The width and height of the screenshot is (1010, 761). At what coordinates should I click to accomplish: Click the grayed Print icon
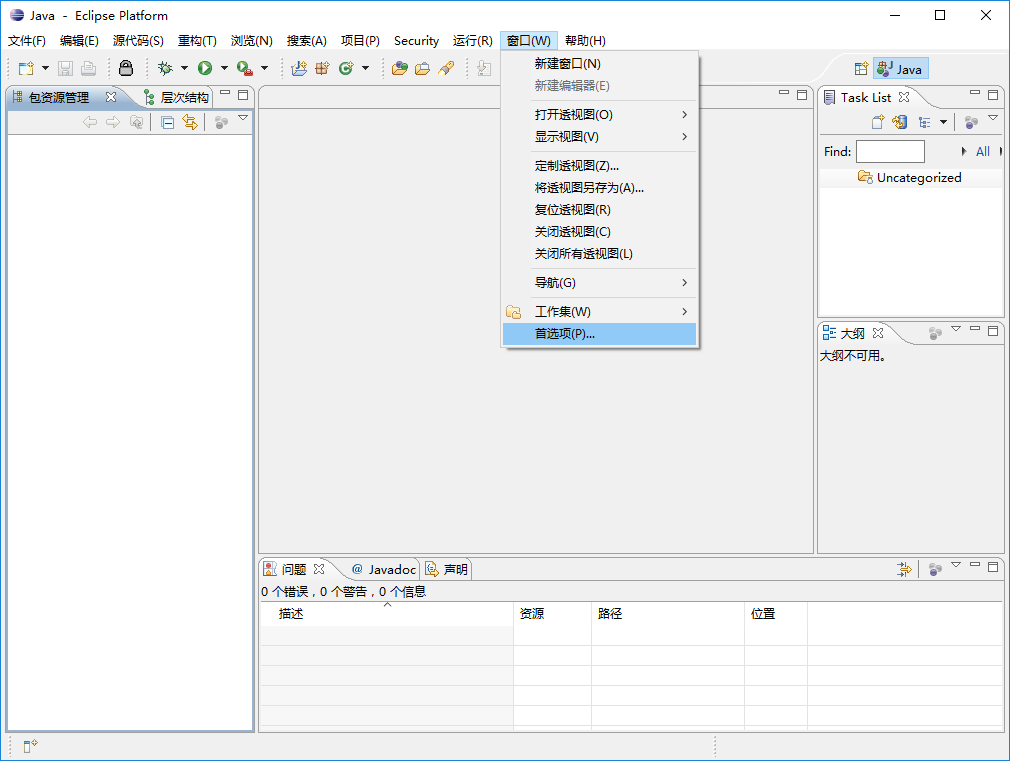pyautogui.click(x=89, y=68)
